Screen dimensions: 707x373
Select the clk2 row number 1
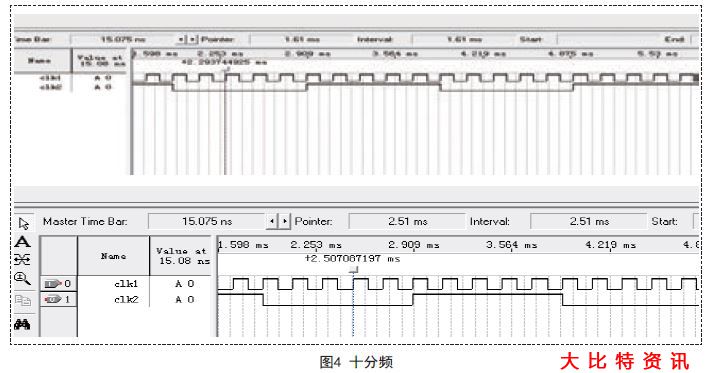(67, 299)
